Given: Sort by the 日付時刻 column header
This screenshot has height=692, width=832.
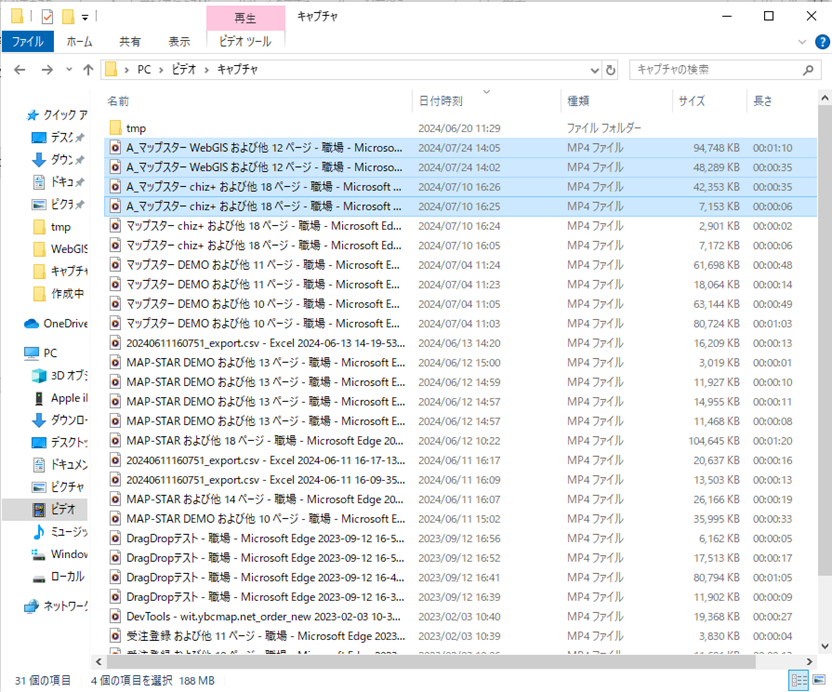Looking at the screenshot, I should [x=487, y=101].
